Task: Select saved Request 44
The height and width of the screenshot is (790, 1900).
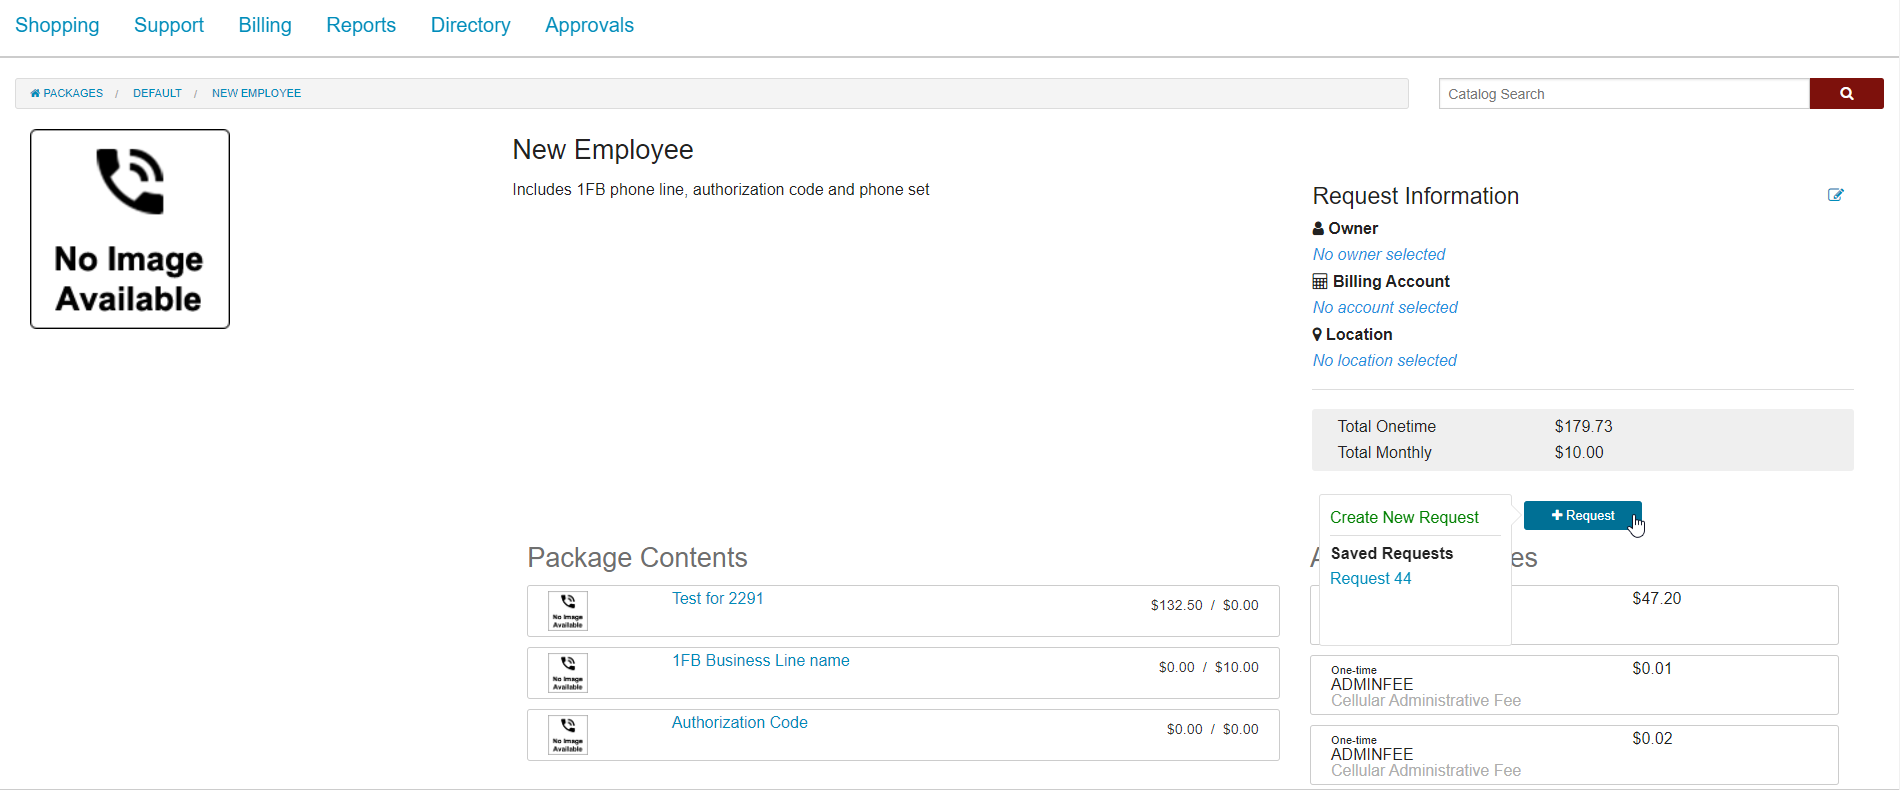Action: (x=1370, y=578)
